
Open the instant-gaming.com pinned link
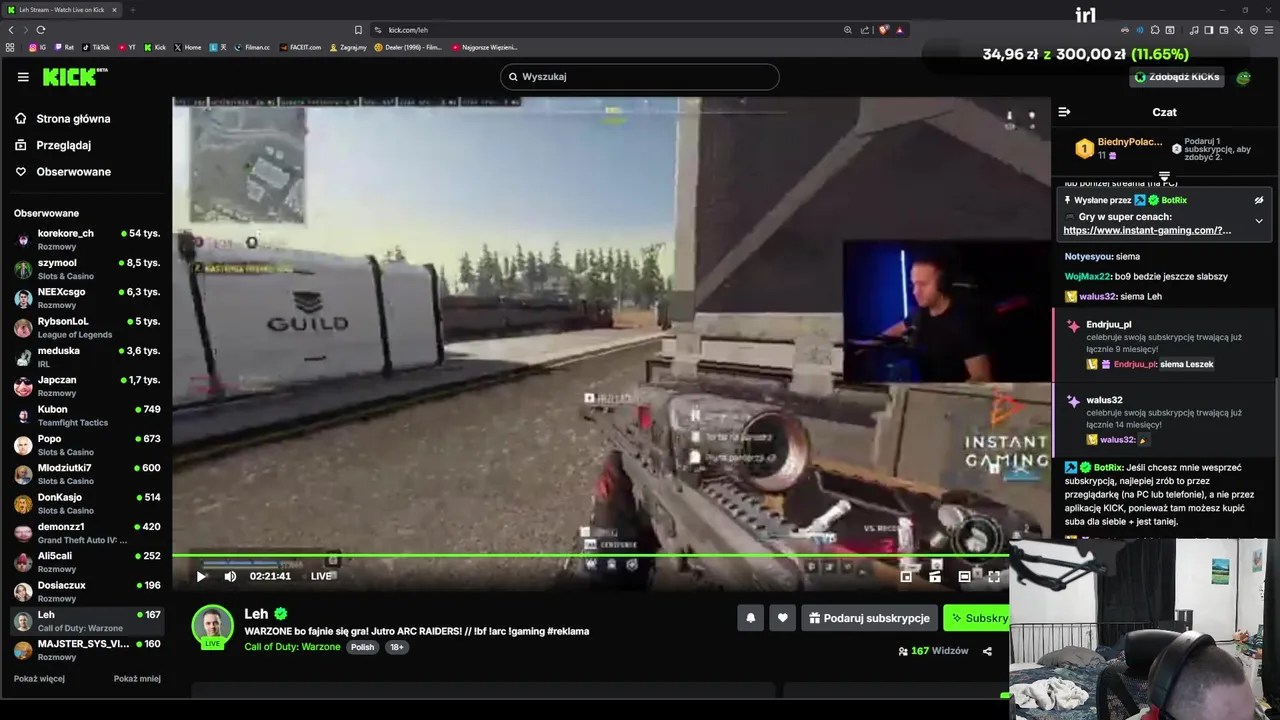pos(1147,230)
